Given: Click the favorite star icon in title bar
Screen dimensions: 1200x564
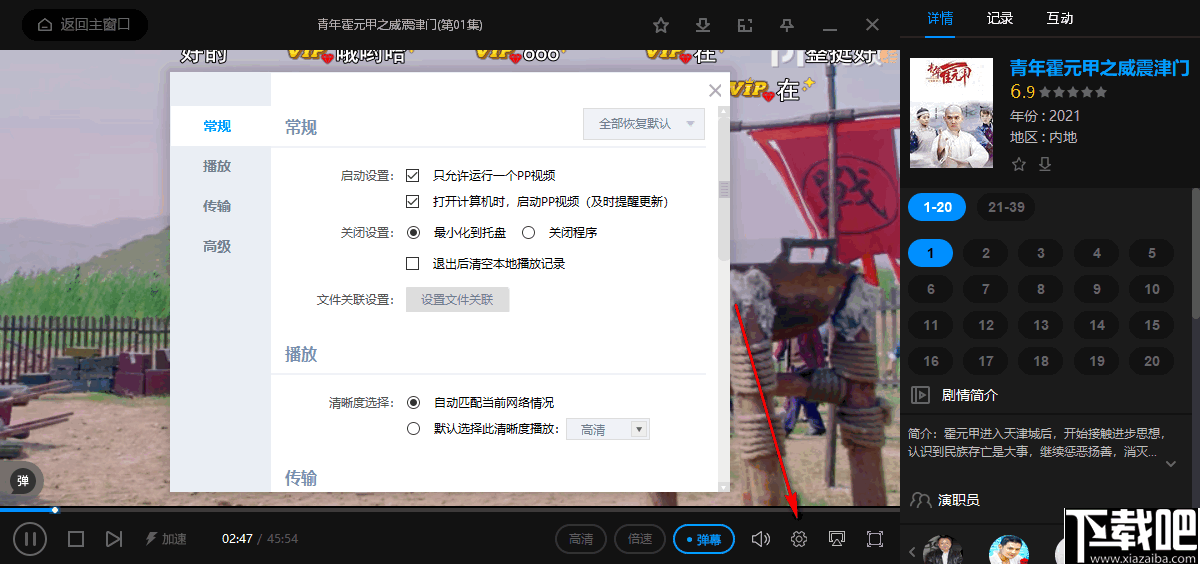Looking at the screenshot, I should (661, 25).
